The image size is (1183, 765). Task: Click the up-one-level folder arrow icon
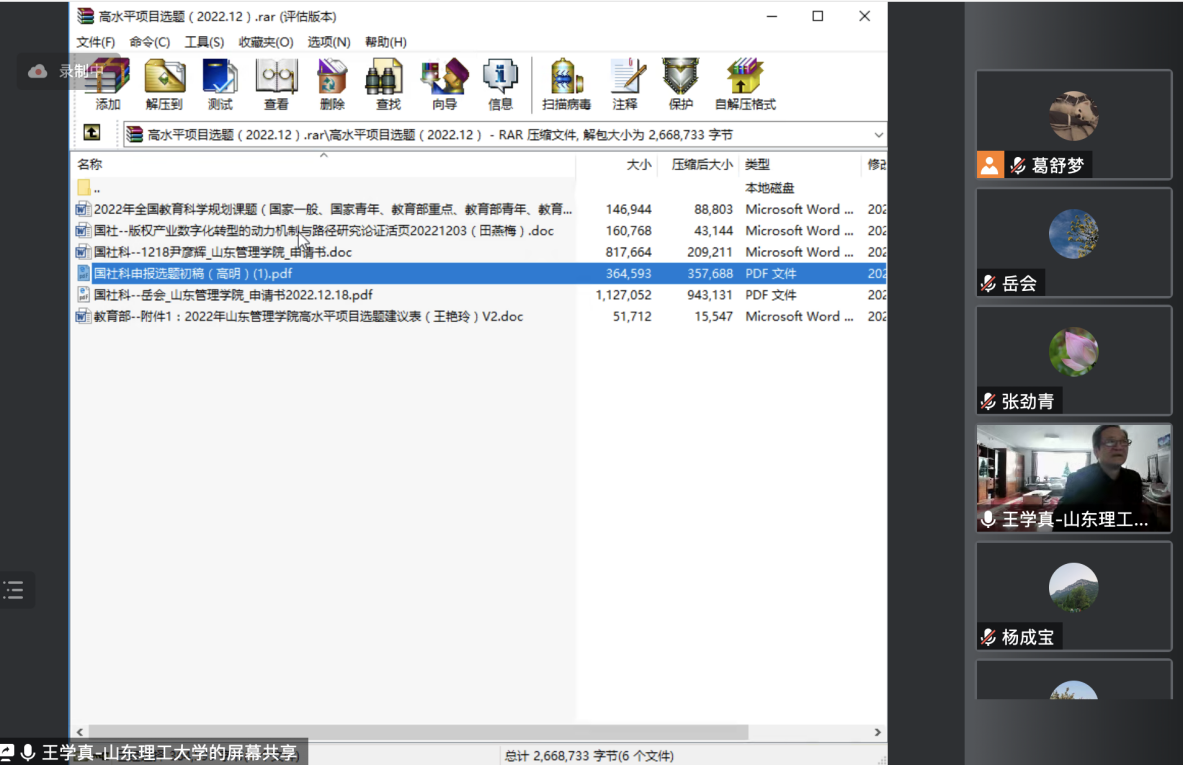(x=92, y=133)
